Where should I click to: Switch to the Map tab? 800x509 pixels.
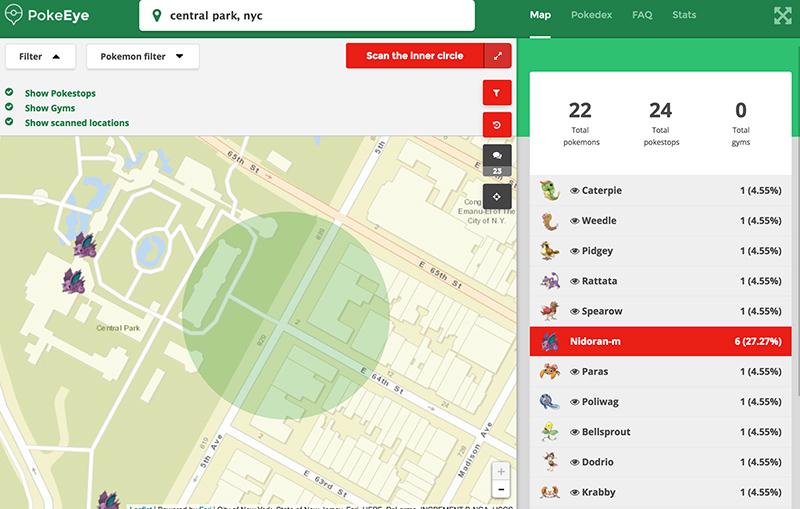pyautogui.click(x=540, y=15)
